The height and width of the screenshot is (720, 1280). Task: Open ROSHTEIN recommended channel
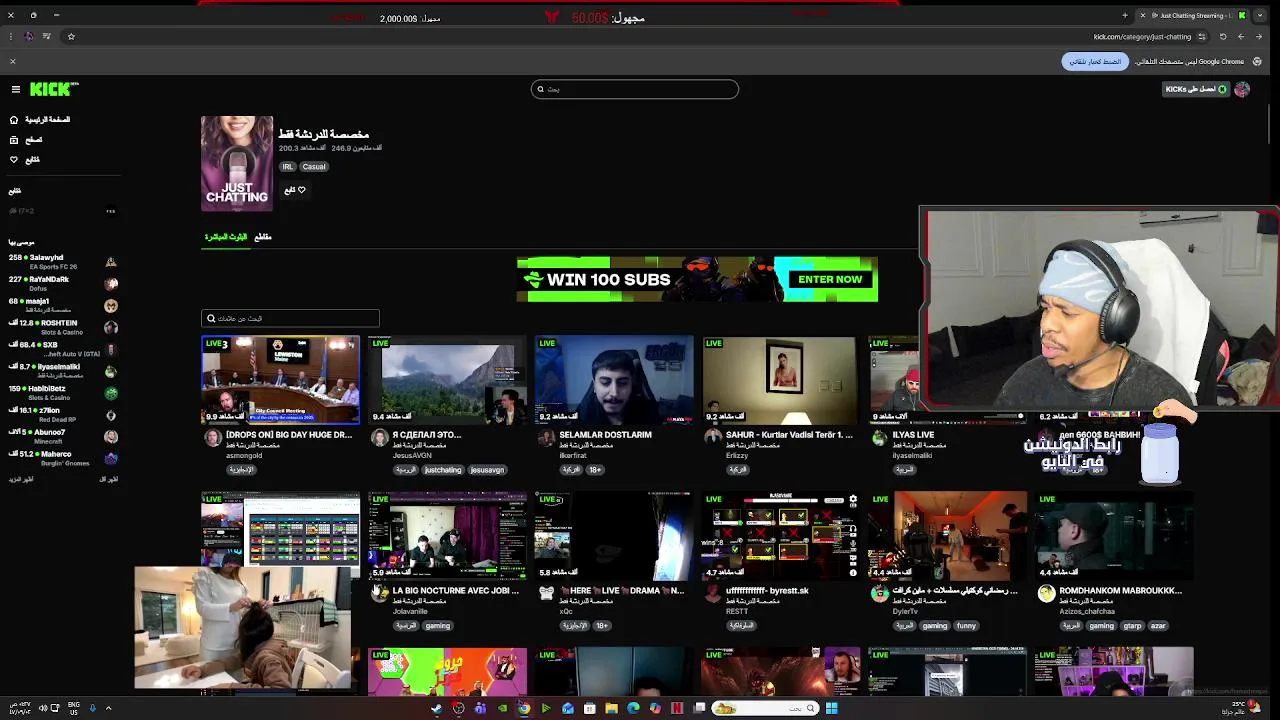[63, 328]
